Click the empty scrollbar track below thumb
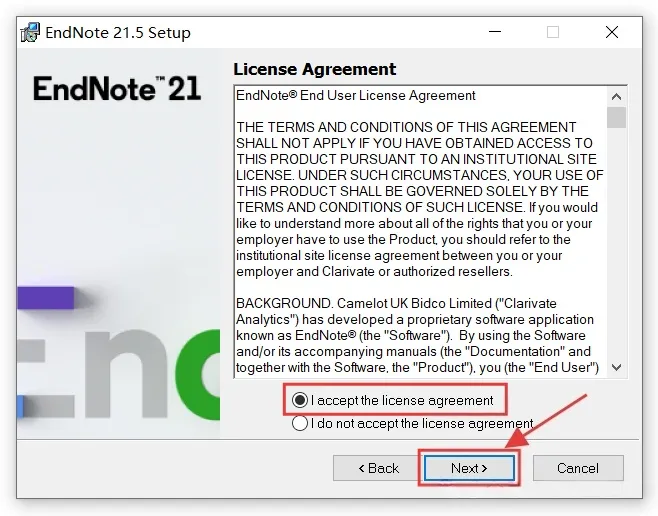 click(x=616, y=242)
